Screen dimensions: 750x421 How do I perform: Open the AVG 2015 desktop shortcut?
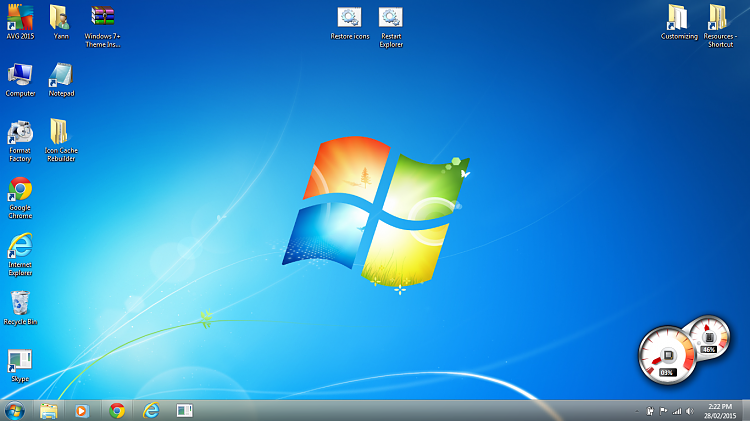pos(20,22)
